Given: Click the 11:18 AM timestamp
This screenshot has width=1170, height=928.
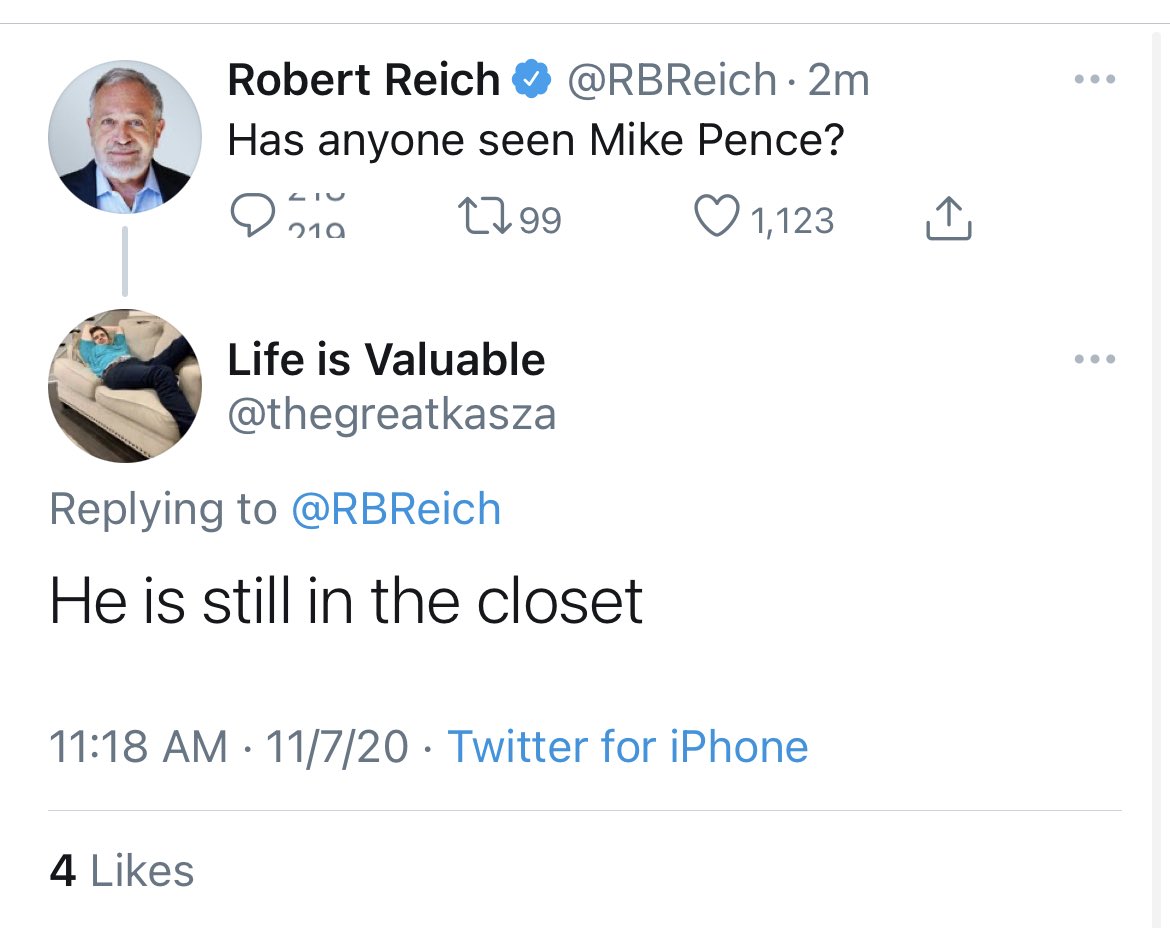Looking at the screenshot, I should [x=139, y=746].
